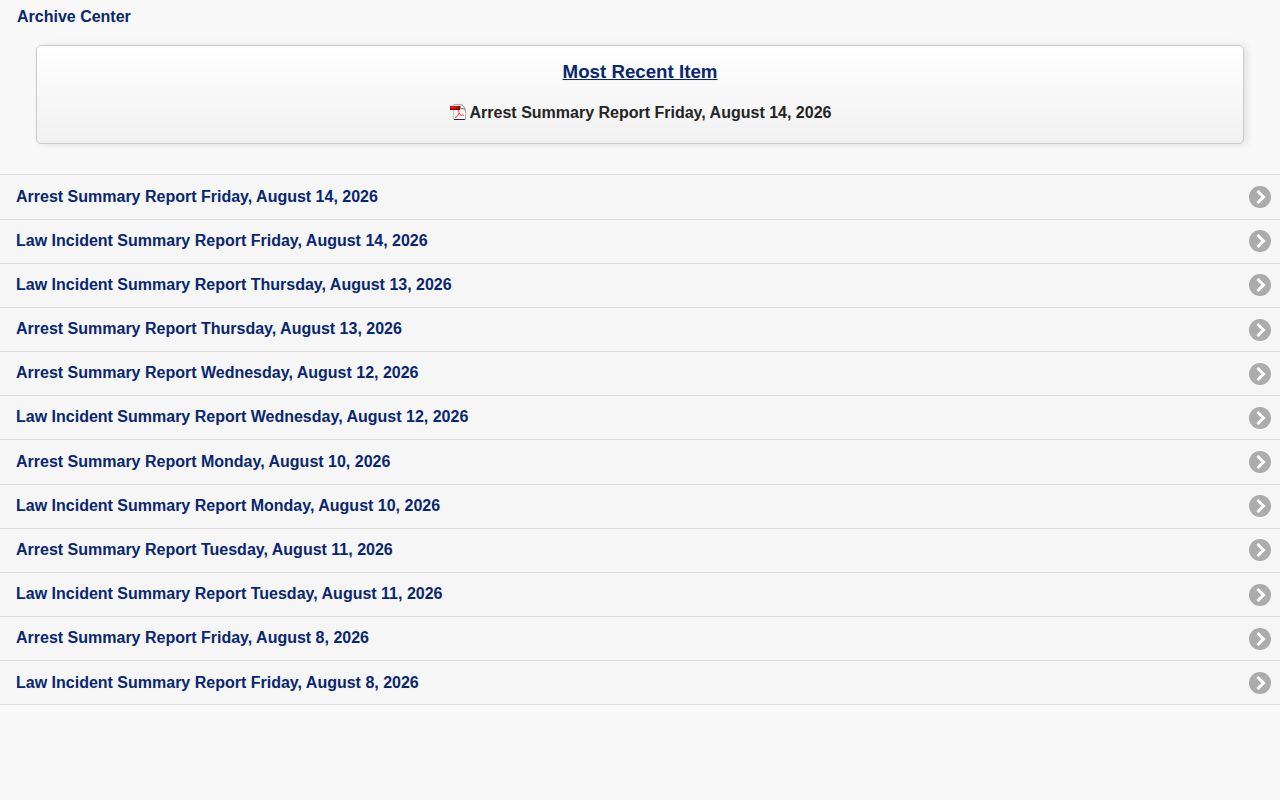The image size is (1280, 800).
Task: Open the featured Arrest Summary Report in the Most Recent Item box
Action: (x=650, y=113)
